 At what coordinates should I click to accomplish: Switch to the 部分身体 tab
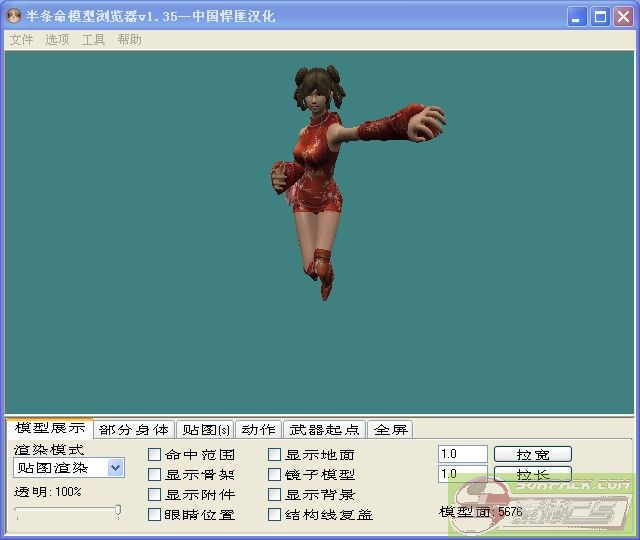click(134, 430)
